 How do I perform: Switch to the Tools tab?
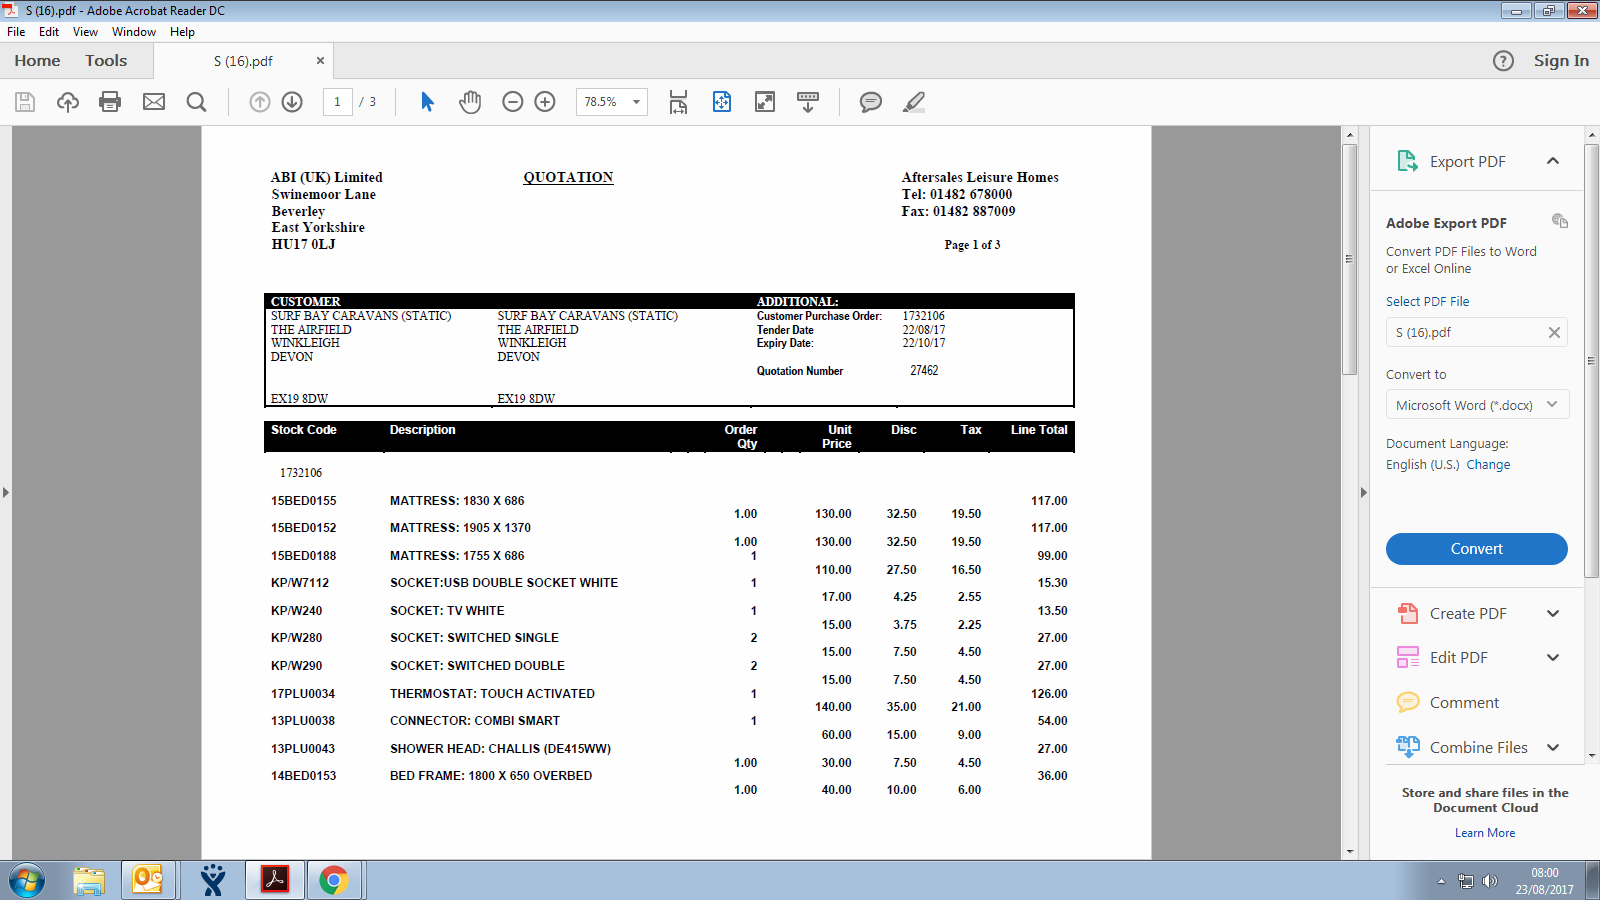(106, 61)
